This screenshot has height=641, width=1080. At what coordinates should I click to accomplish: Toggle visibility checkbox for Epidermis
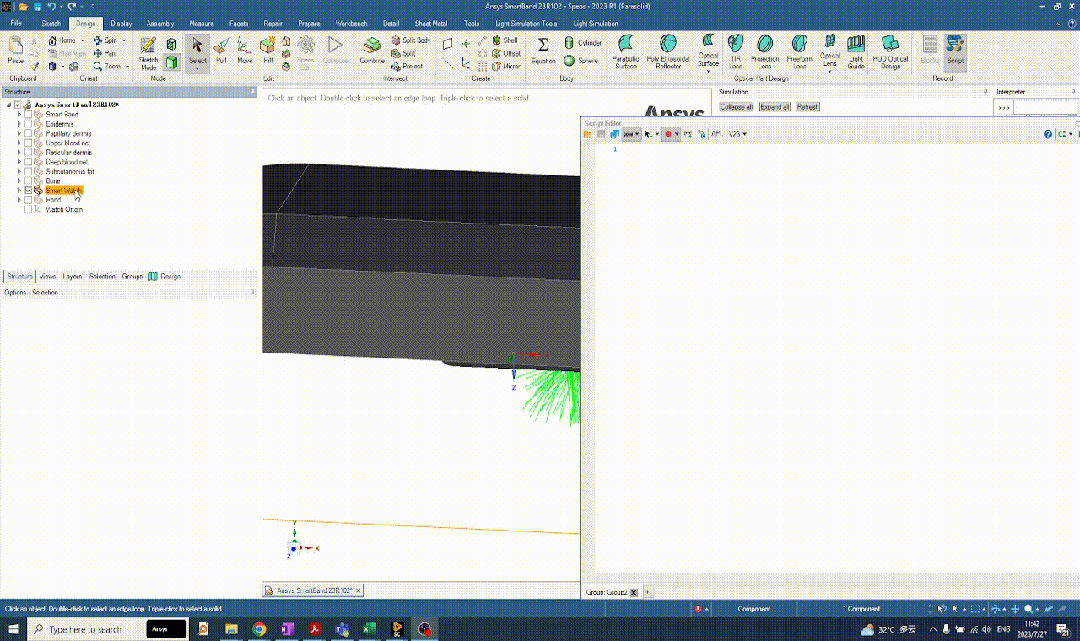click(28, 124)
